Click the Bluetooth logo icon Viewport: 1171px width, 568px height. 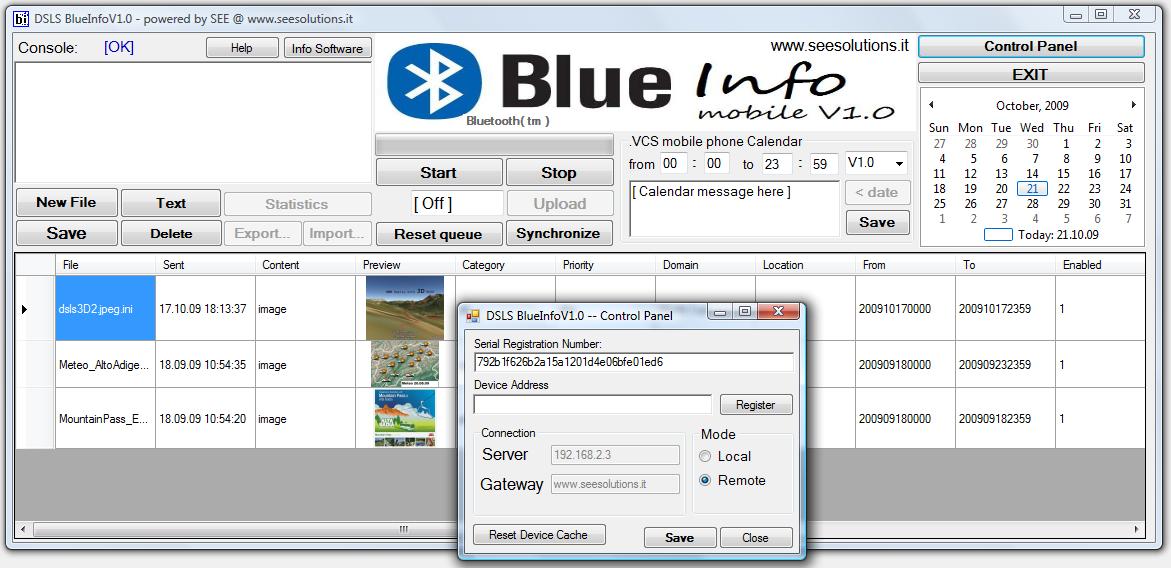[435, 81]
